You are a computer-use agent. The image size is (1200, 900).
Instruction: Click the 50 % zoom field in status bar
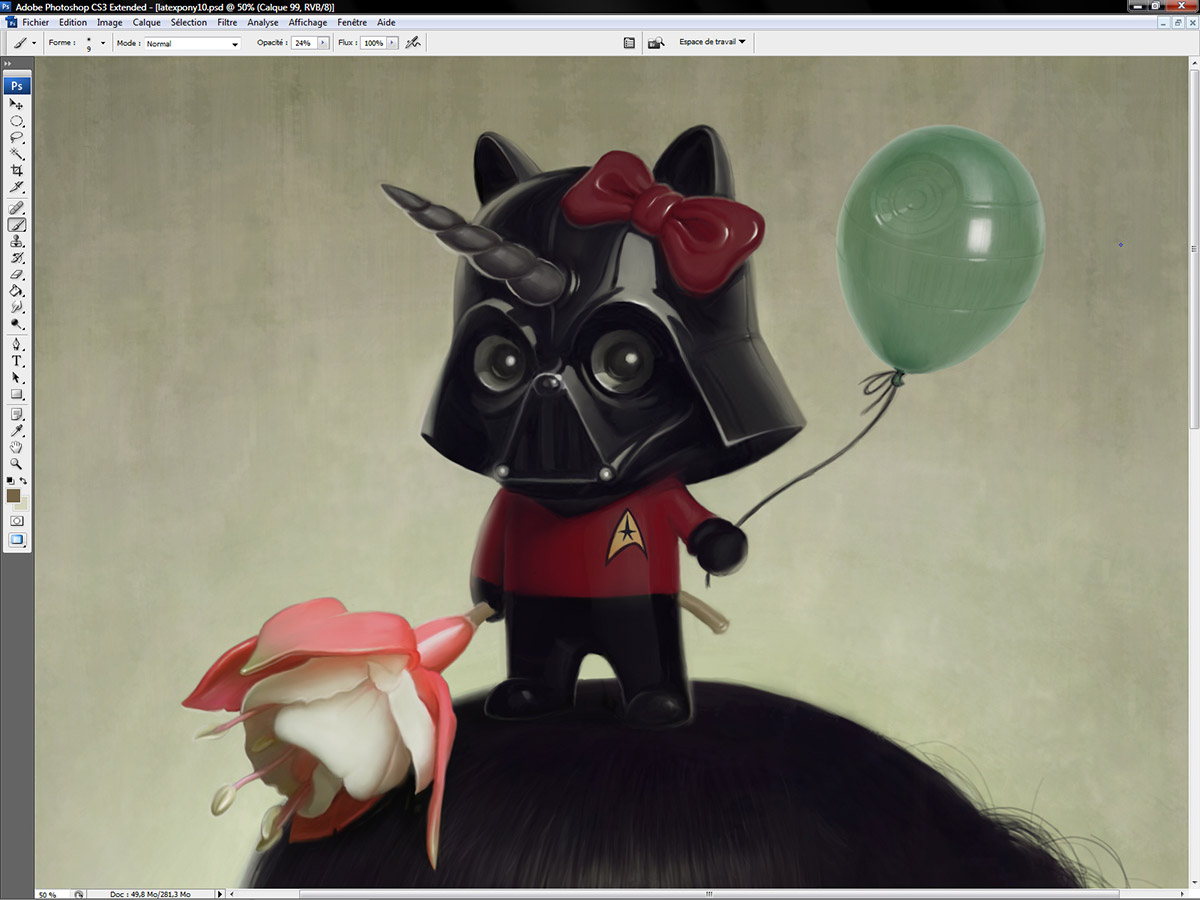53,894
